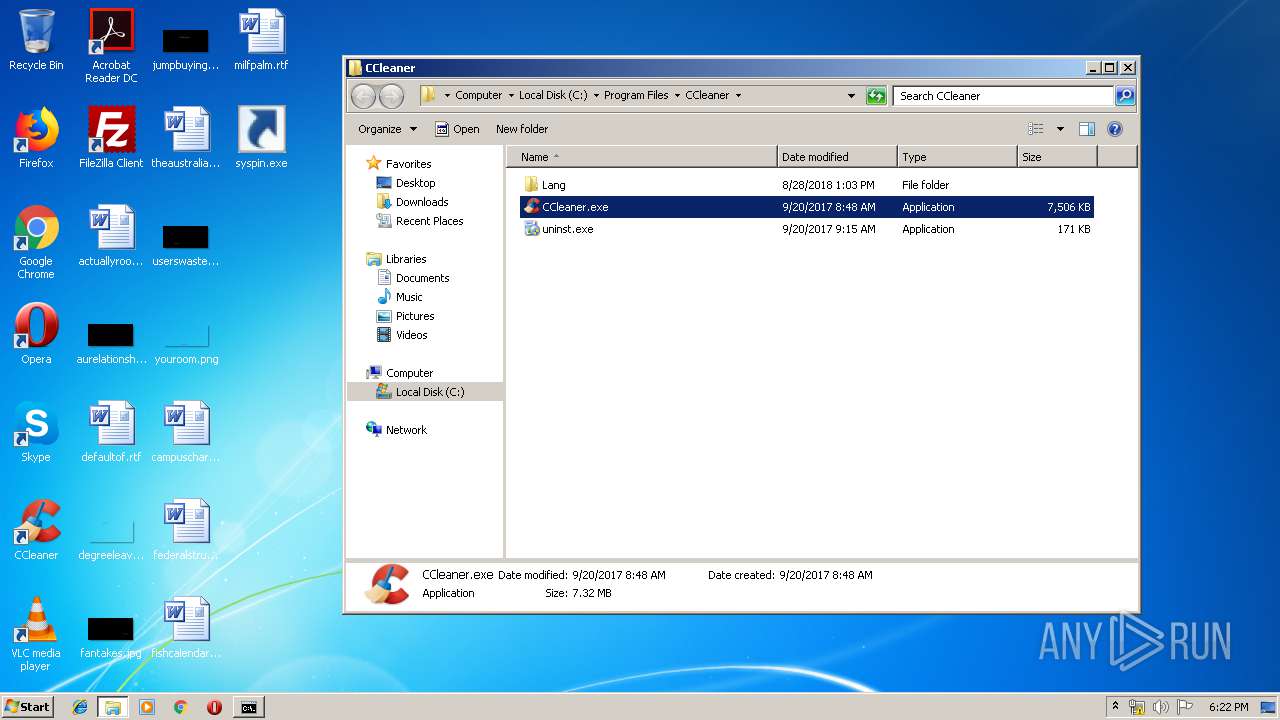1280x720 pixels.
Task: Click Windows Explorer taskbar button
Action: pos(113,707)
